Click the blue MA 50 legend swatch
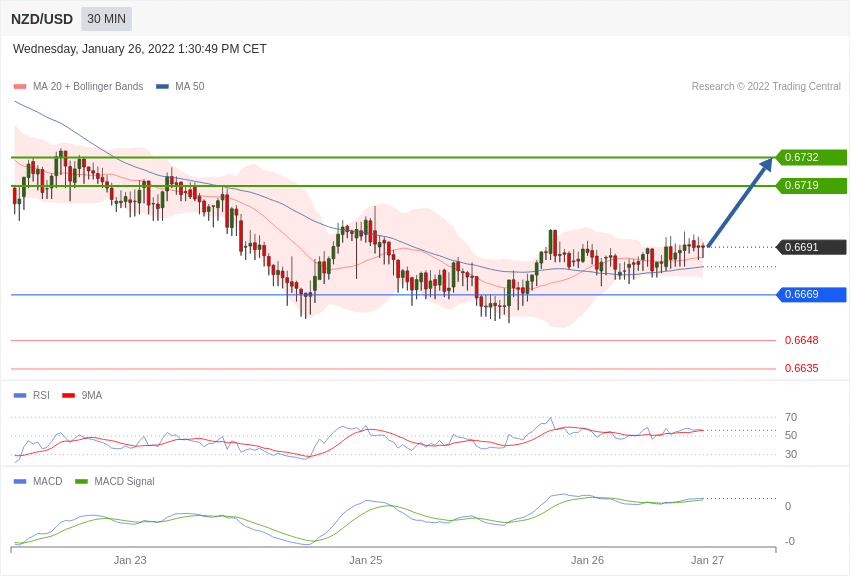Viewport: 850px width, 576px height. pyautogui.click(x=162, y=86)
